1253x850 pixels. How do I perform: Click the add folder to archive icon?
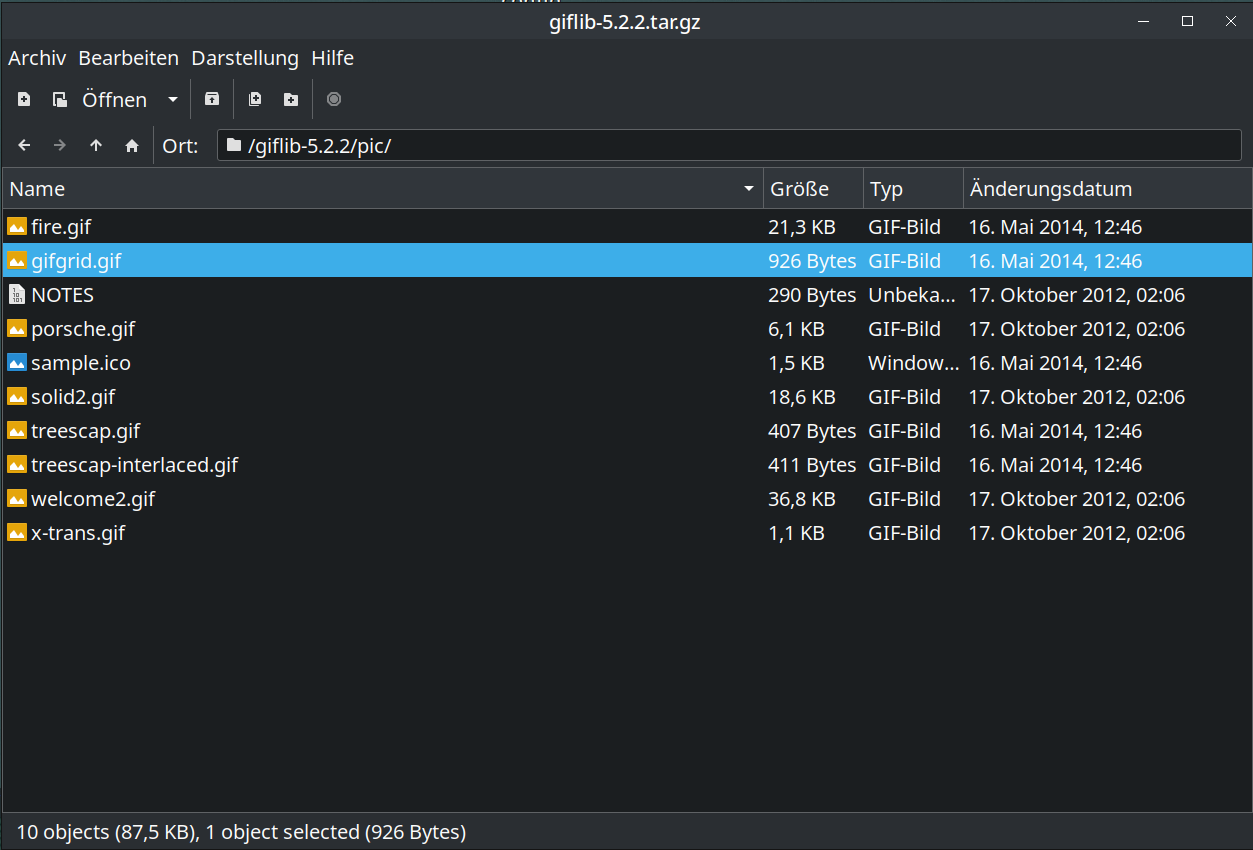290,99
